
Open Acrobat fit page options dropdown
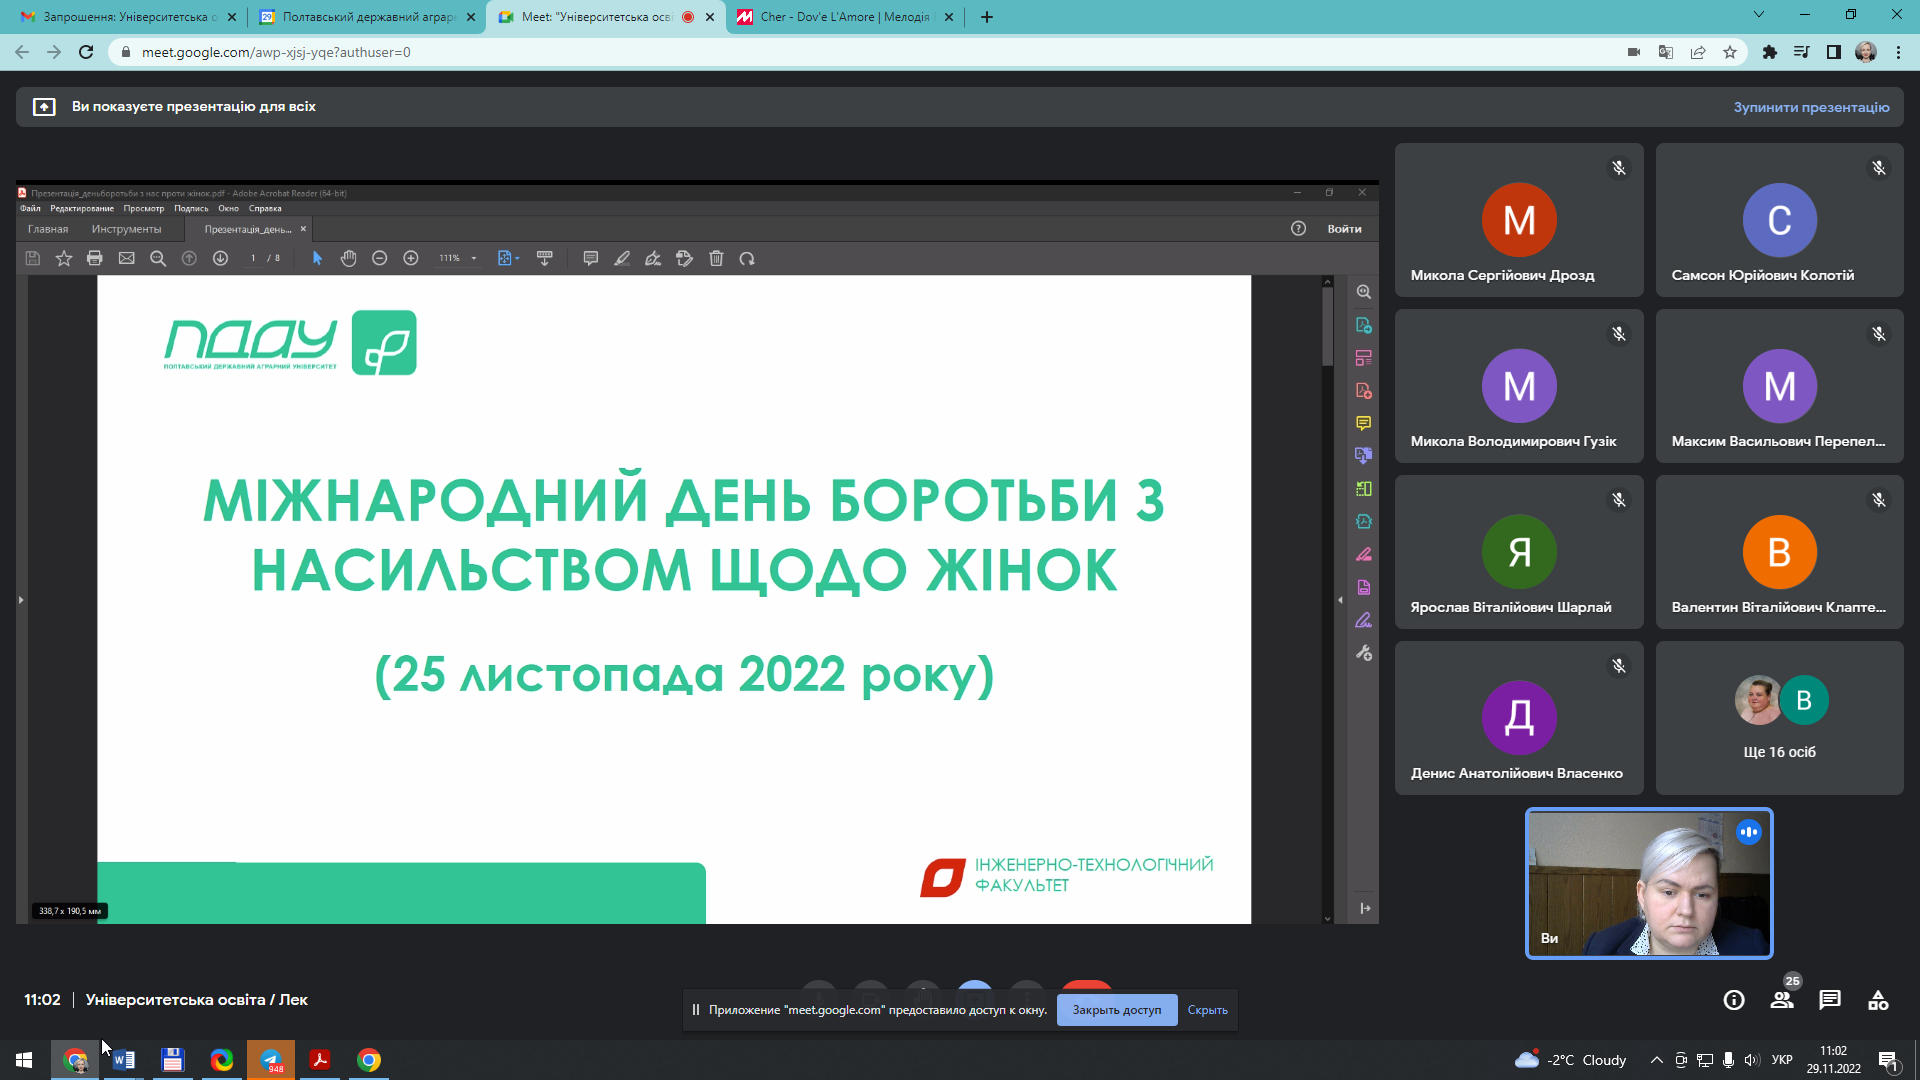(x=509, y=258)
